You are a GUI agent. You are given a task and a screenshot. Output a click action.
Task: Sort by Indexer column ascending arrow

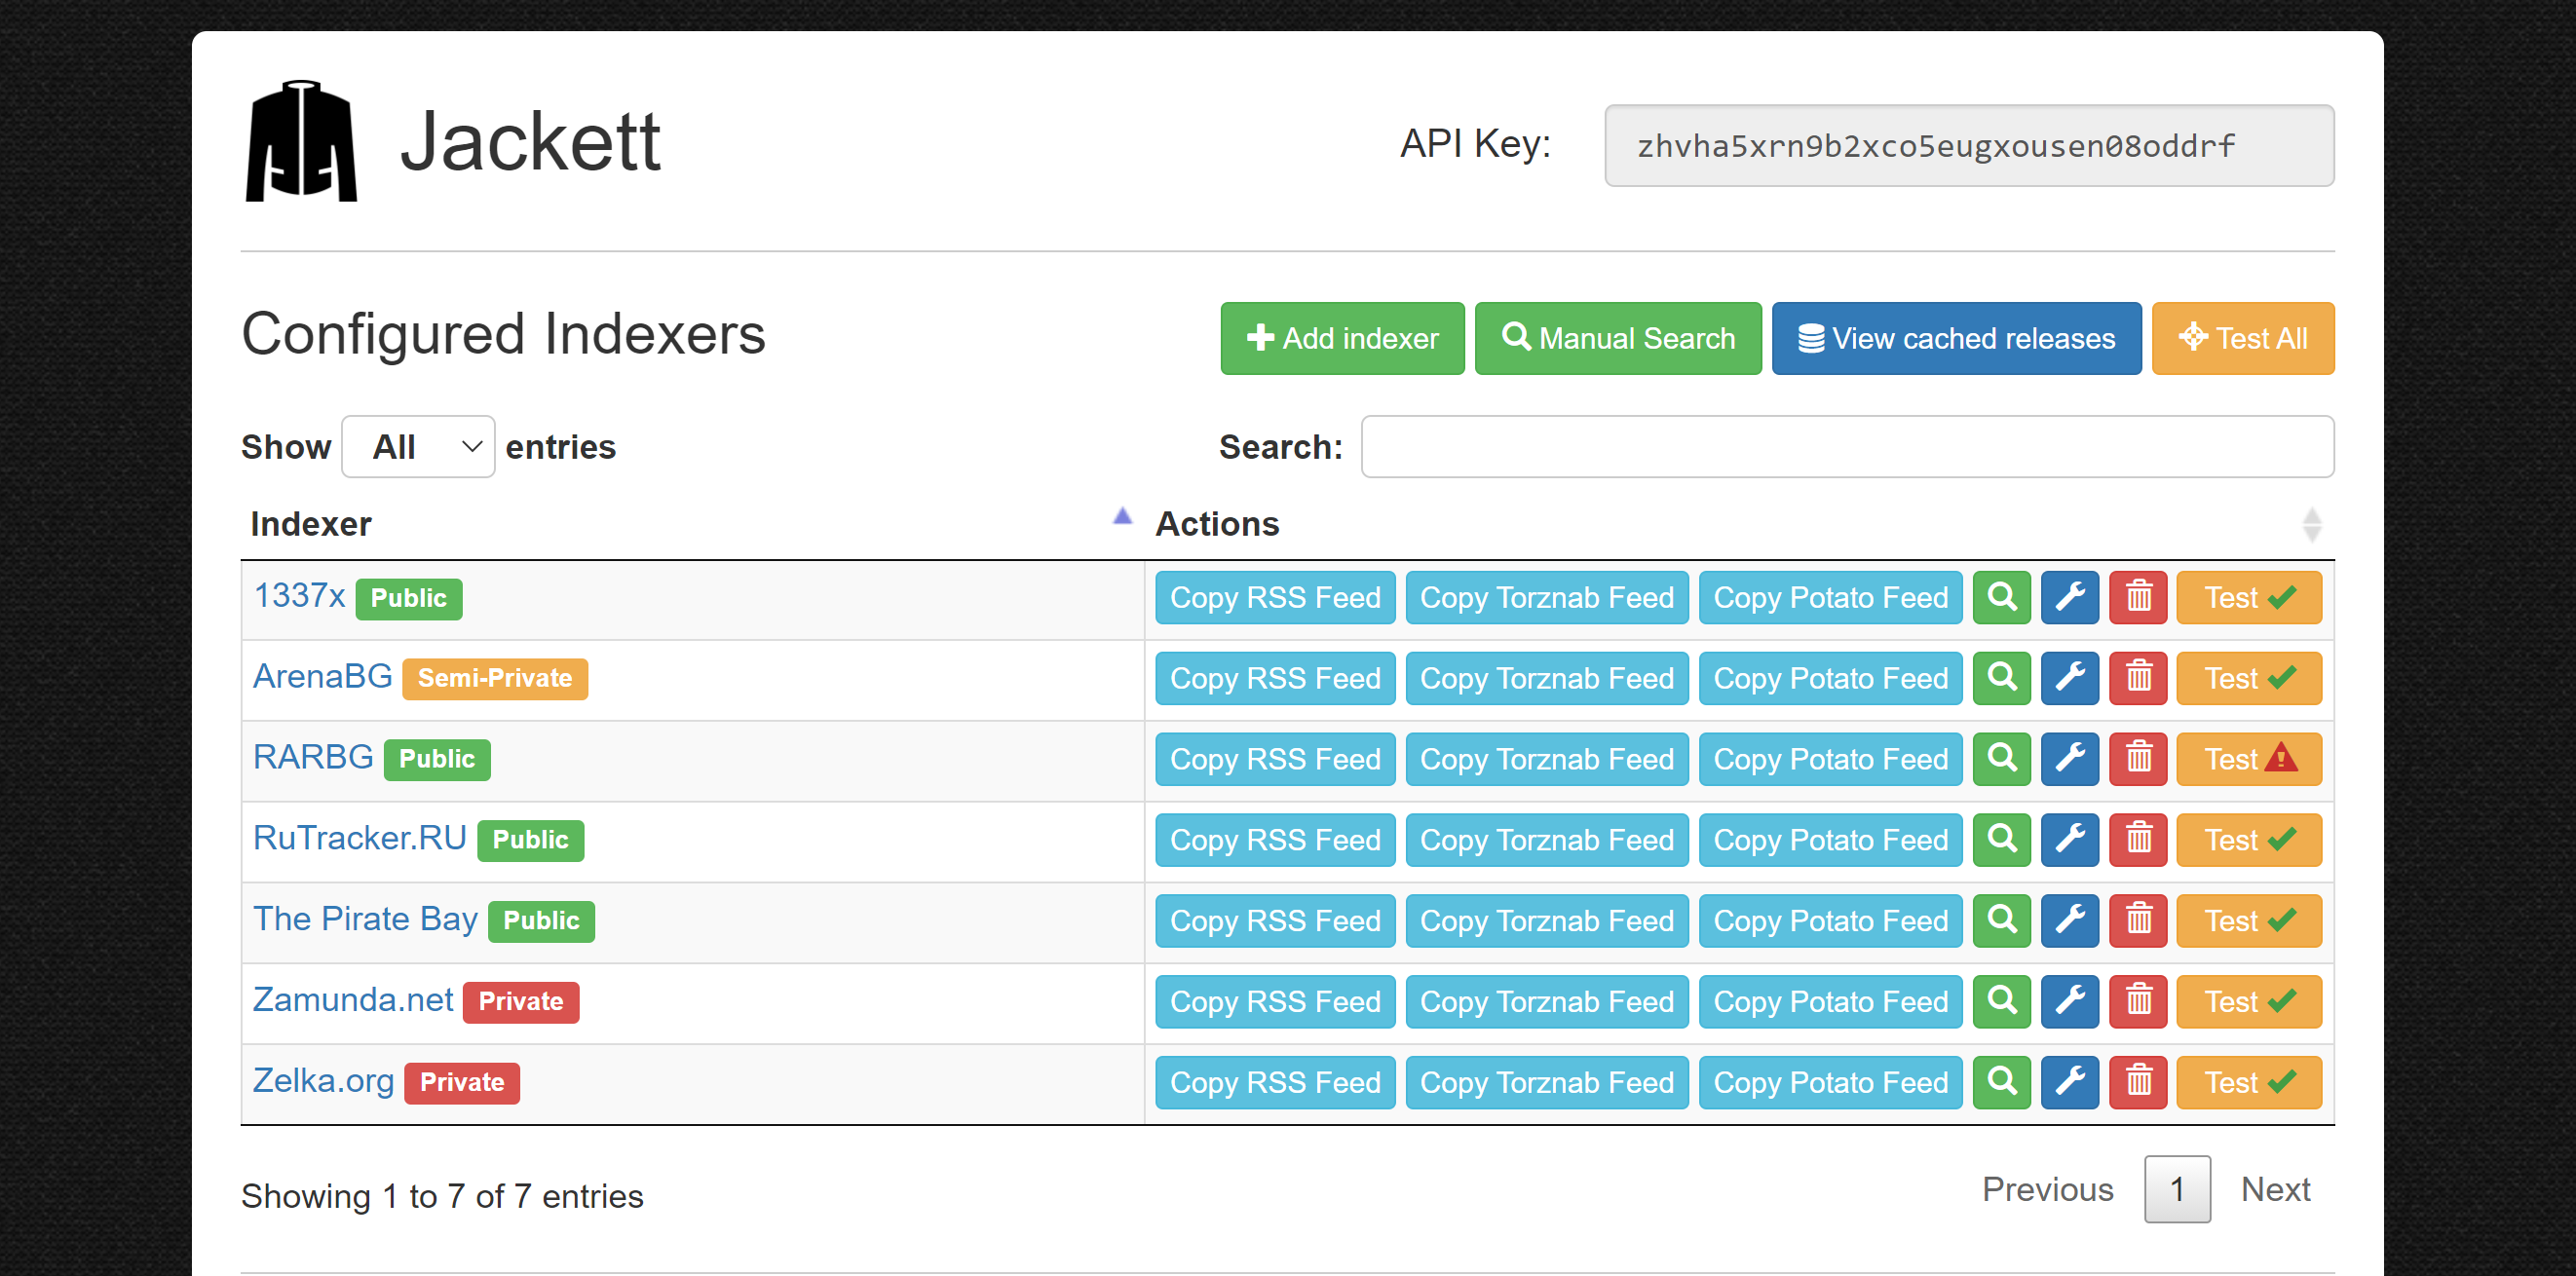tap(1122, 517)
